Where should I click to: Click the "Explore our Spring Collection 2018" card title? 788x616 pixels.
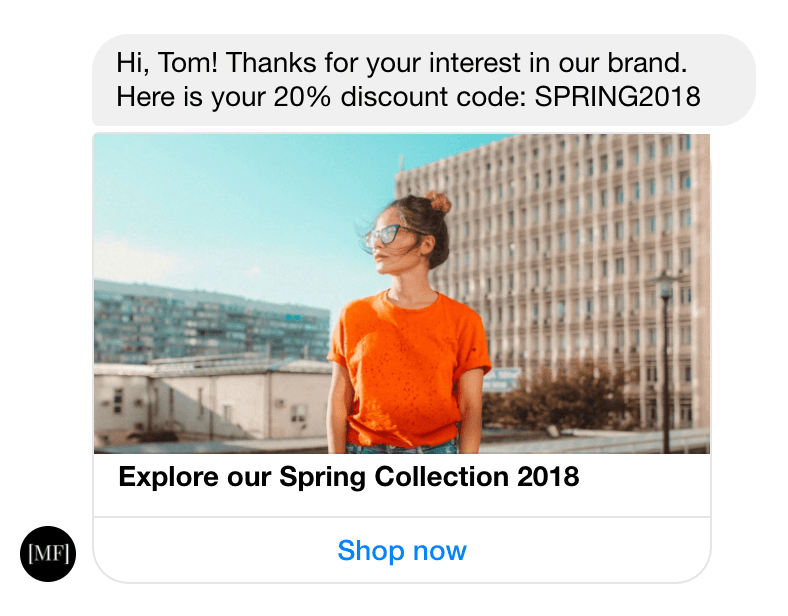[348, 476]
